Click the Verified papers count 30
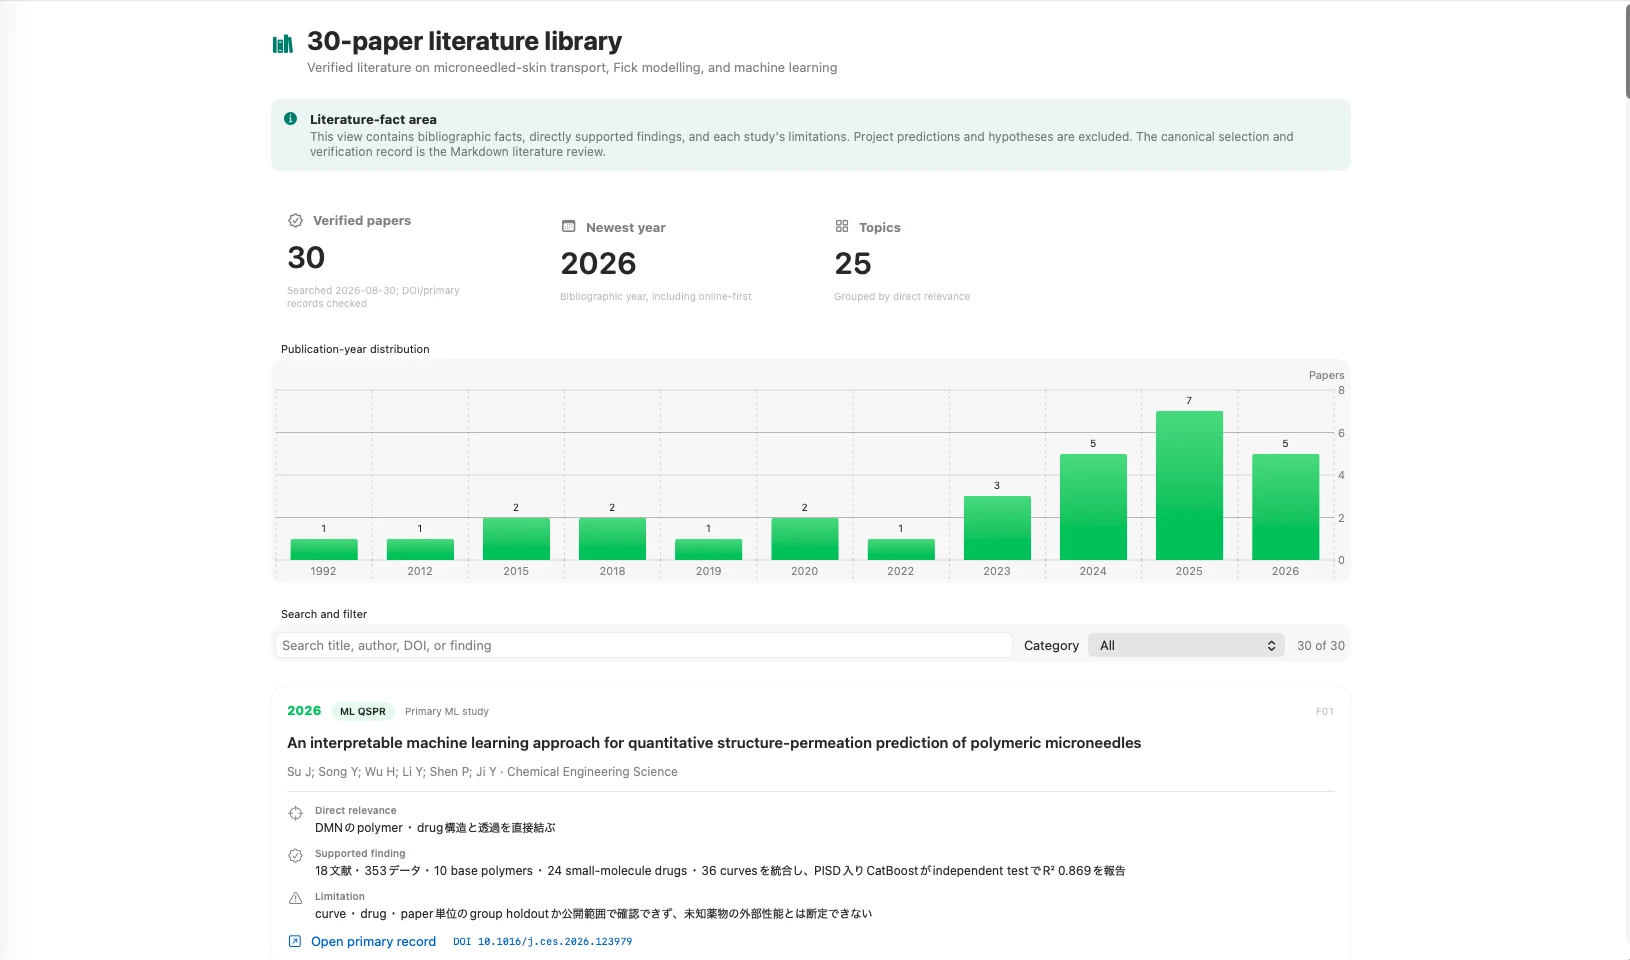1630x960 pixels. pyautogui.click(x=306, y=258)
